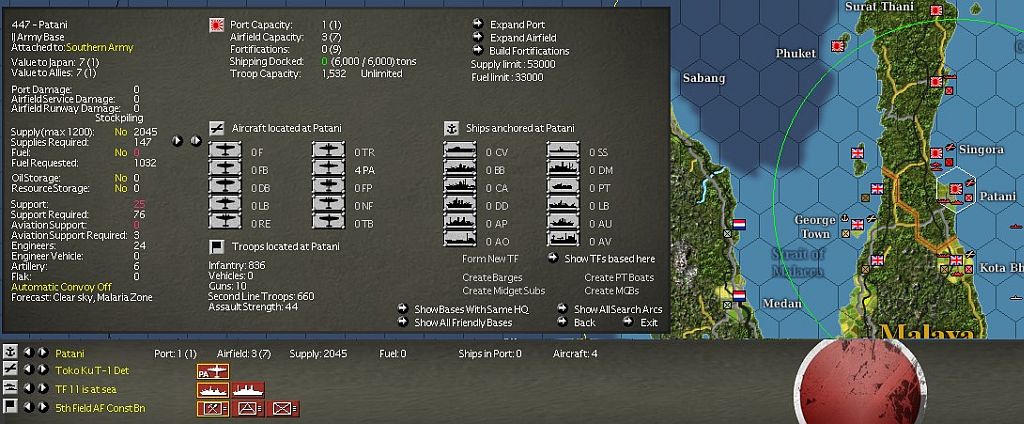Screen dimensions: 1024x424
Task: Select the float plane (FP) aircraft icon
Action: [328, 187]
